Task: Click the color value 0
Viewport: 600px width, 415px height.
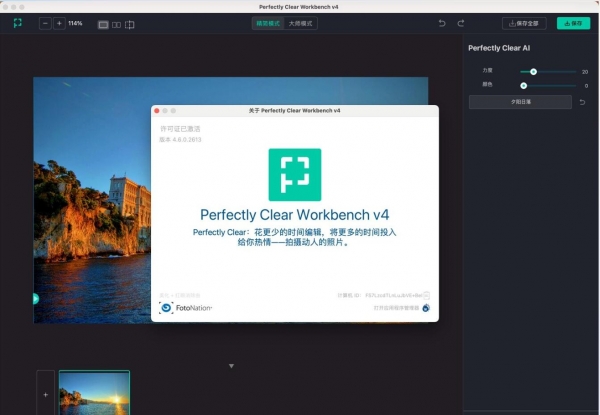Action: [586, 86]
